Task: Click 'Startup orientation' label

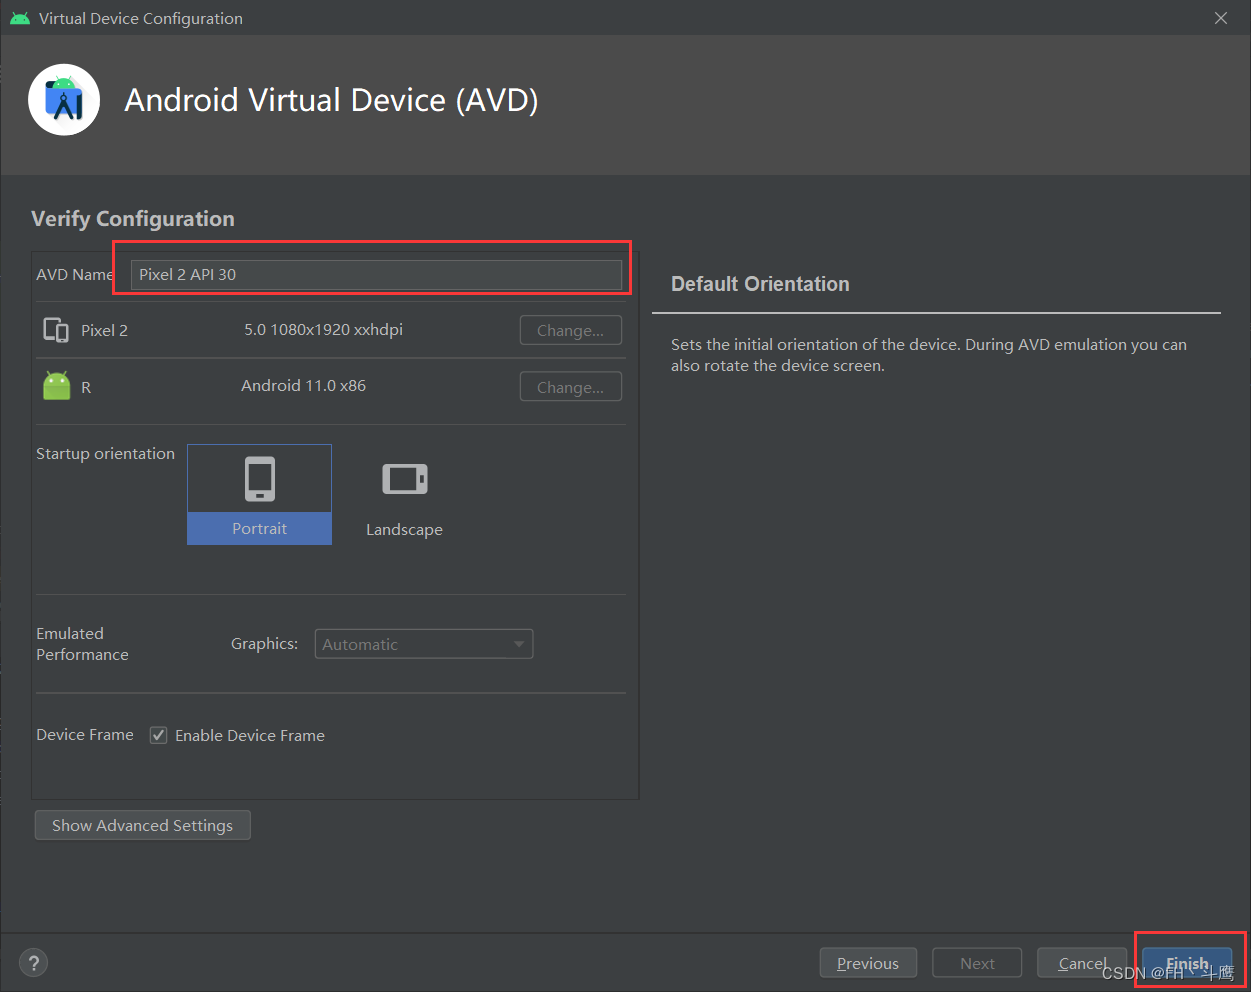Action: click(105, 453)
